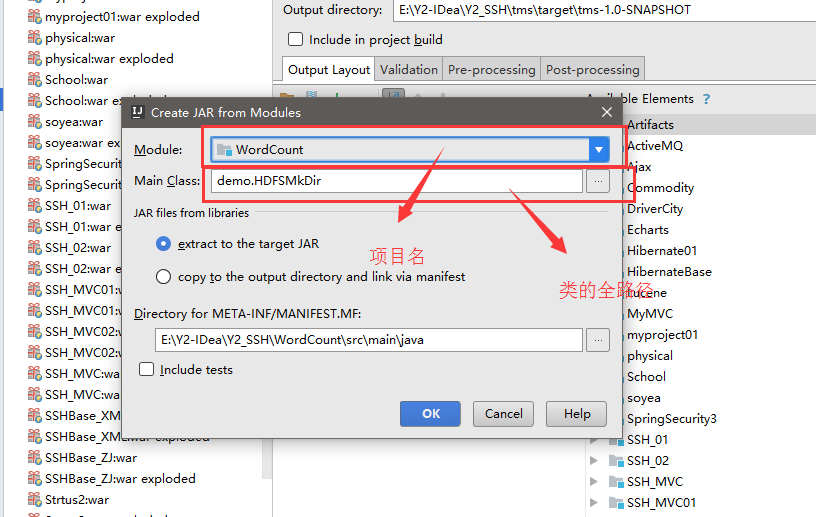Switch to the Output Layout tab
The image size is (816, 517).
[328, 70]
